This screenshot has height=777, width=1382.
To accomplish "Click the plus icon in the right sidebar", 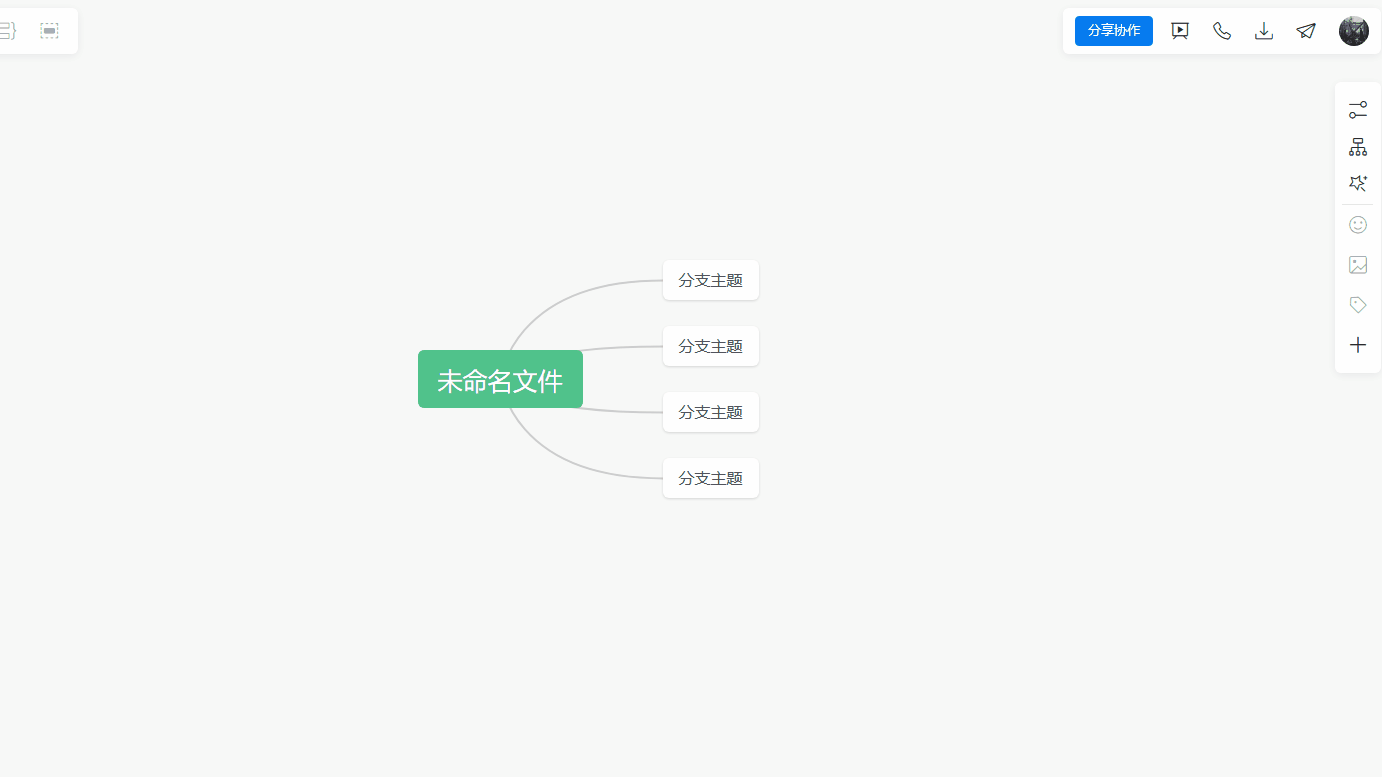I will click(1357, 345).
